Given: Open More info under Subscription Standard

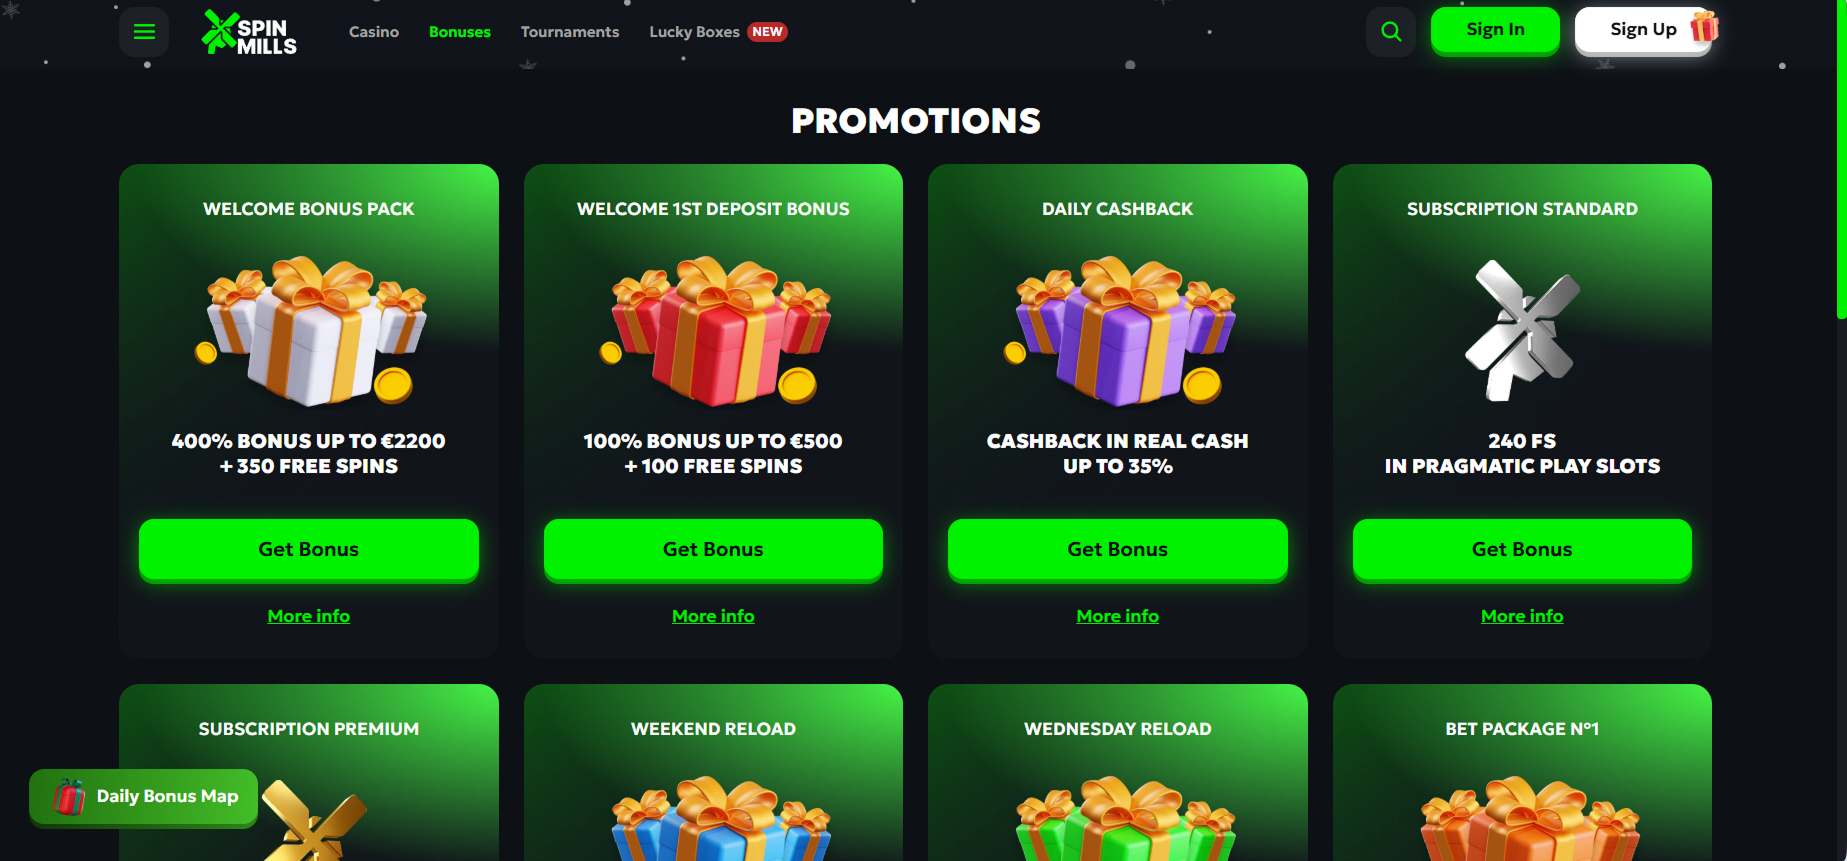Looking at the screenshot, I should pos(1522,616).
